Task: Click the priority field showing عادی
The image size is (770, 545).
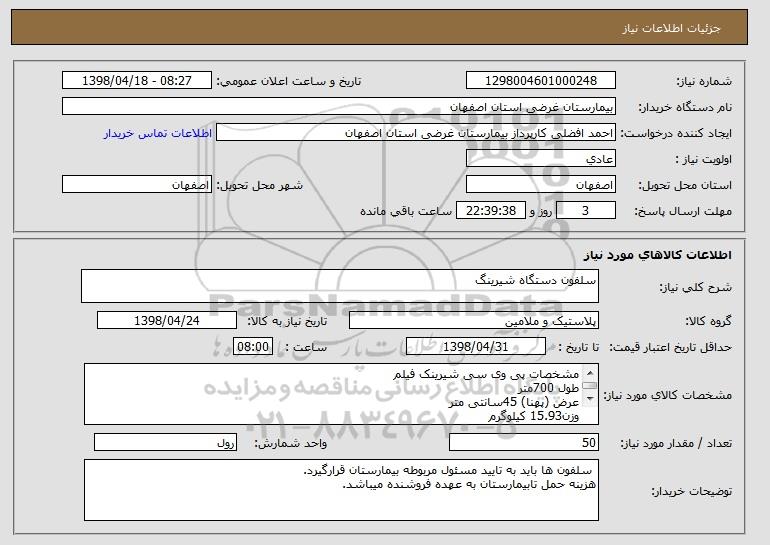Action: [x=541, y=159]
